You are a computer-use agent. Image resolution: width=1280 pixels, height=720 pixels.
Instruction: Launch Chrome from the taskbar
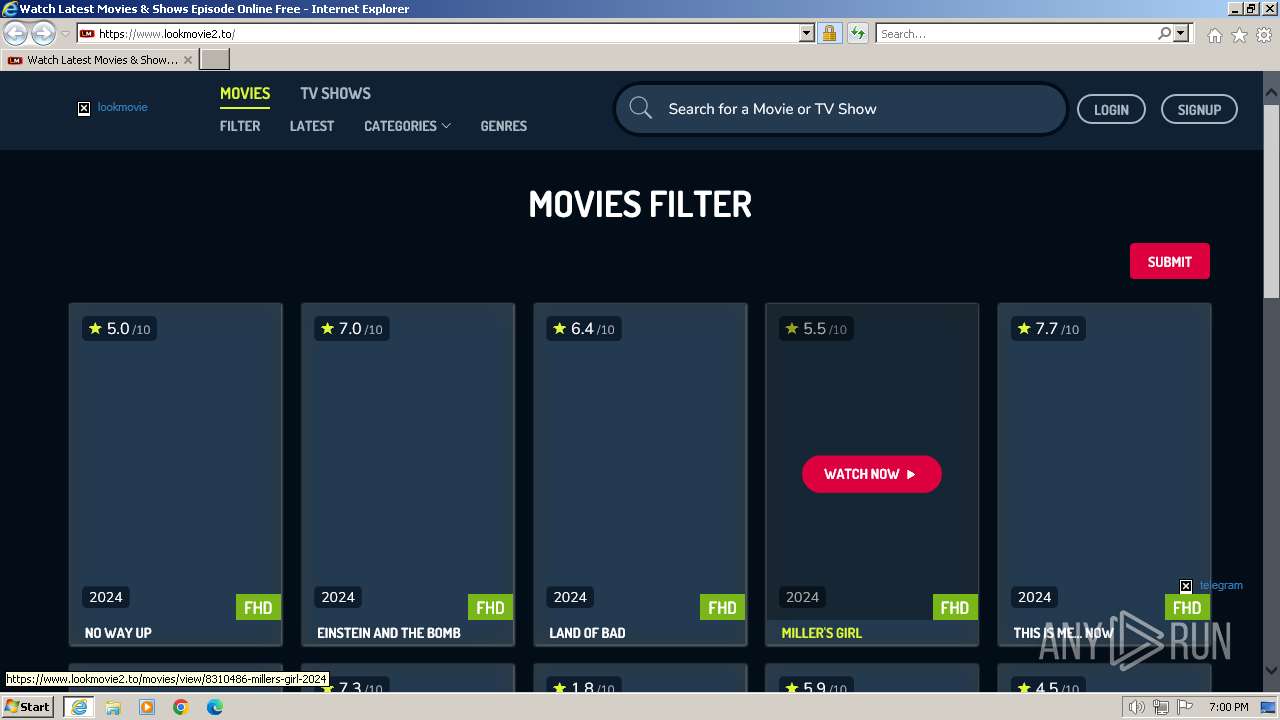click(x=181, y=707)
